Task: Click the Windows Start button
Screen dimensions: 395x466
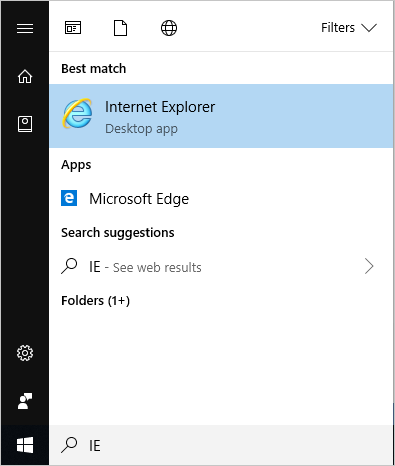Action: 25,445
